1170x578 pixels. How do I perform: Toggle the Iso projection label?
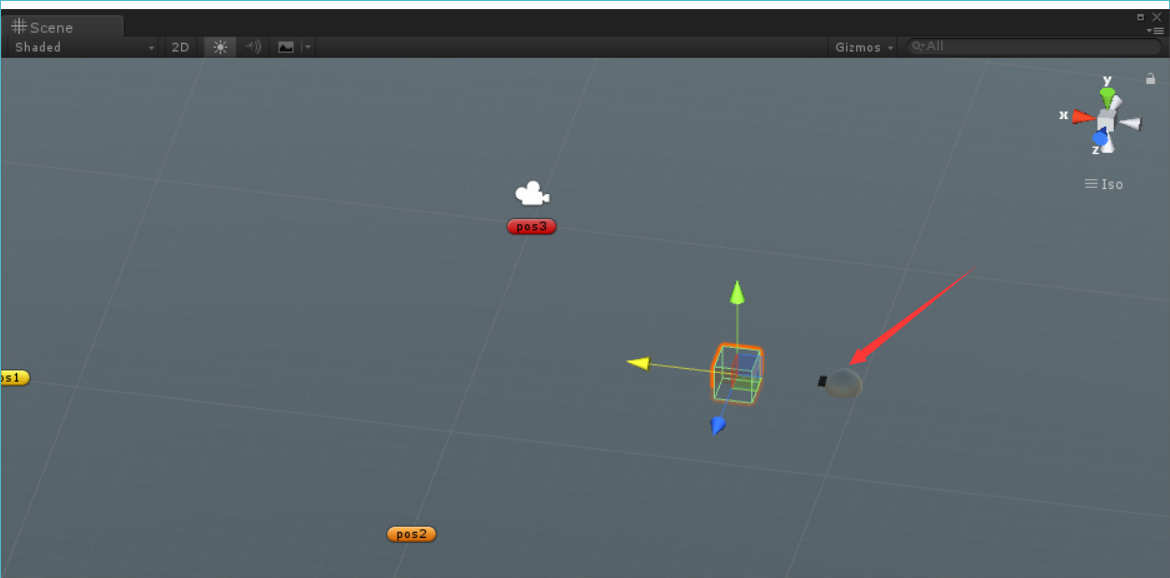(1104, 184)
